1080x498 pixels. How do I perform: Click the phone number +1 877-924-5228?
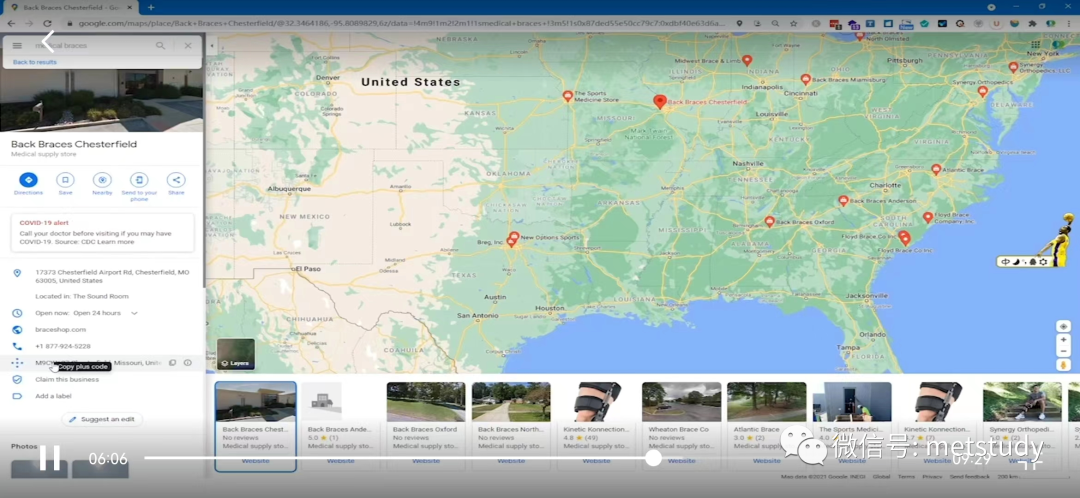63,346
